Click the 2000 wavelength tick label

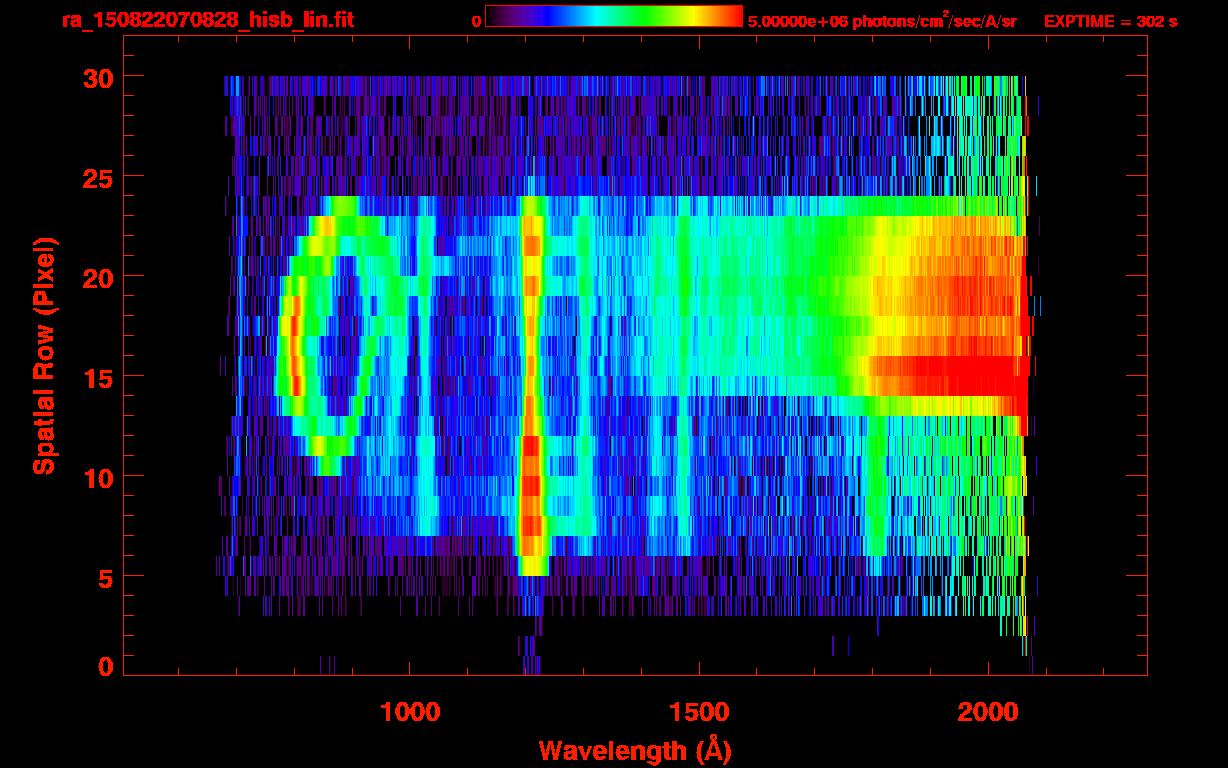tap(987, 712)
